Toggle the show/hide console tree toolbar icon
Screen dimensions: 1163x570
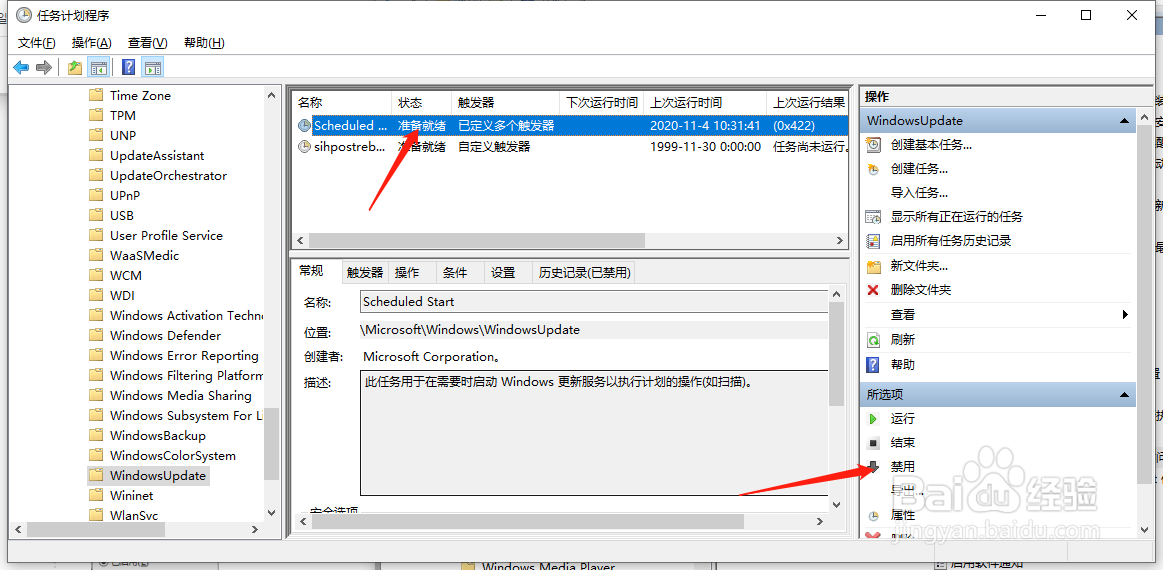tap(98, 68)
